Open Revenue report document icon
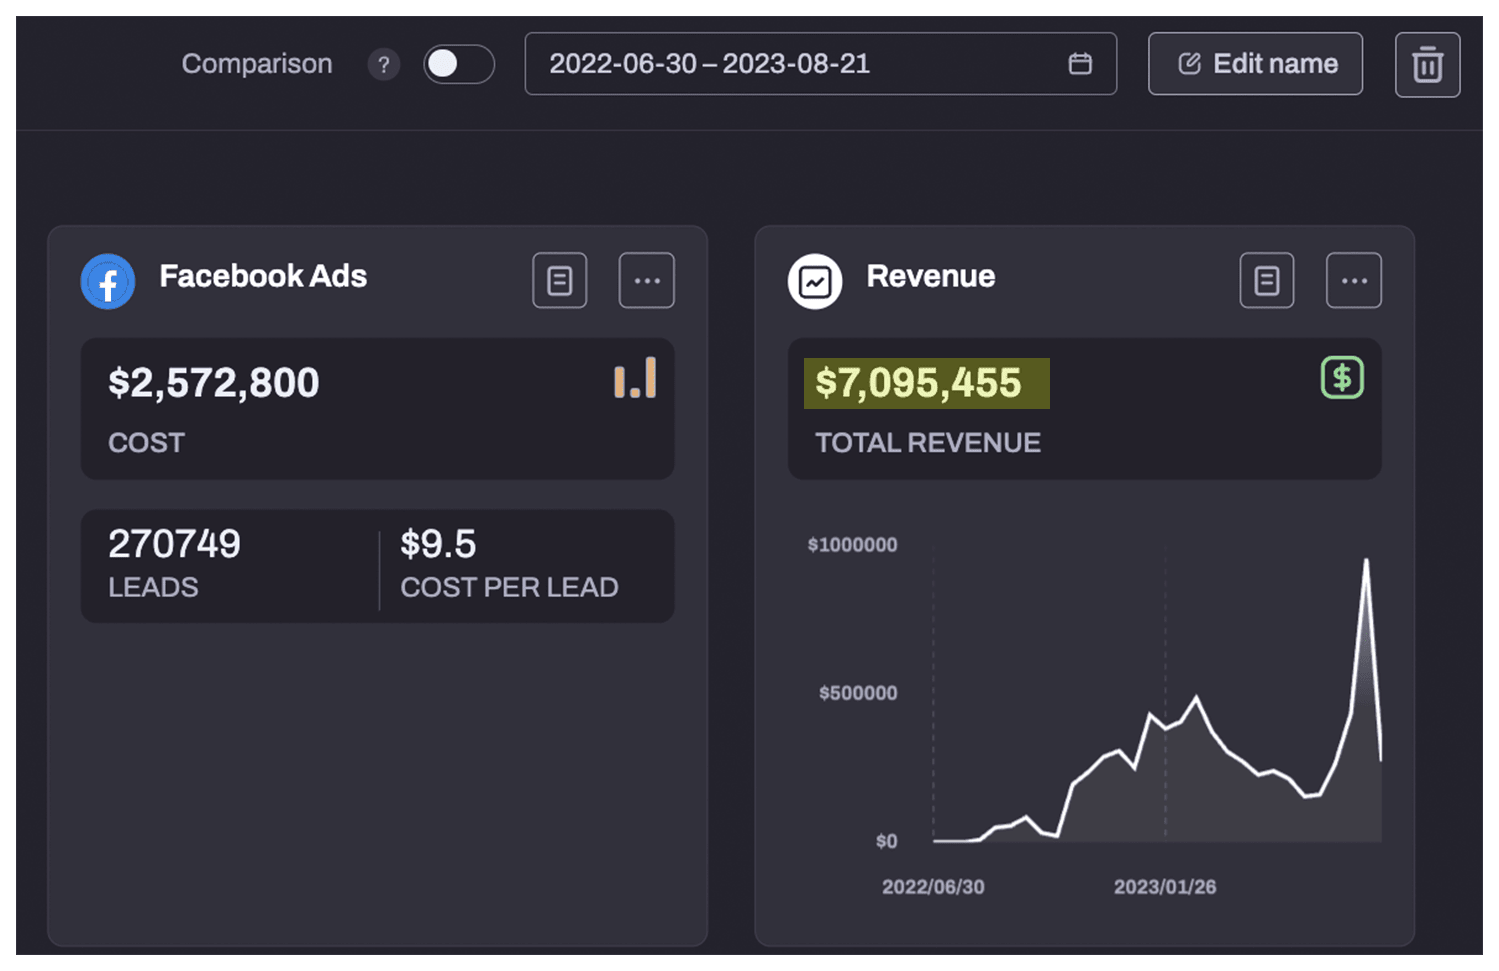Viewport: 1499px width, 971px height. [1266, 281]
